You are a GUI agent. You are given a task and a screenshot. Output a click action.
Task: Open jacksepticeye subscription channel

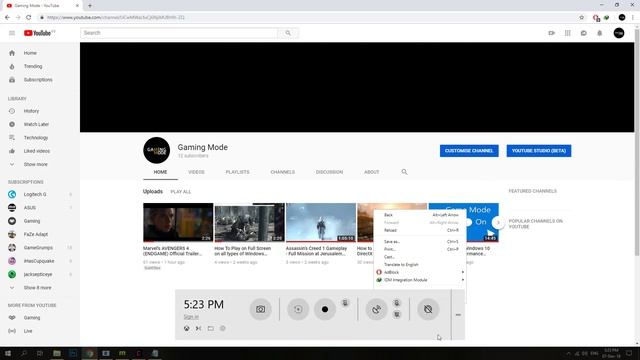(40, 274)
